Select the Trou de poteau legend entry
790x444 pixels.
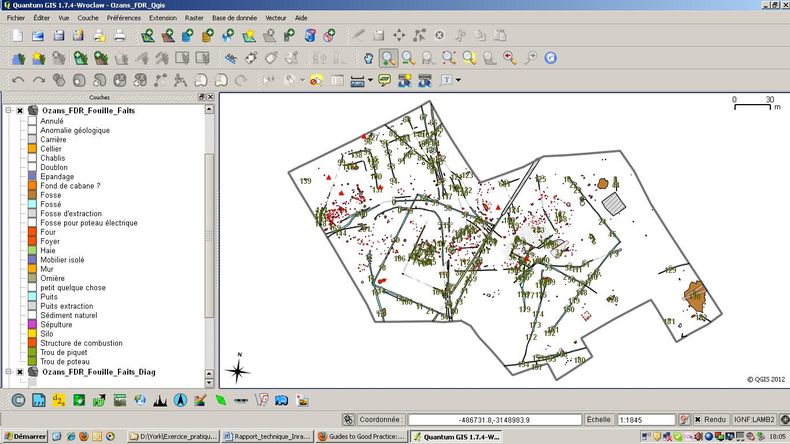65,361
